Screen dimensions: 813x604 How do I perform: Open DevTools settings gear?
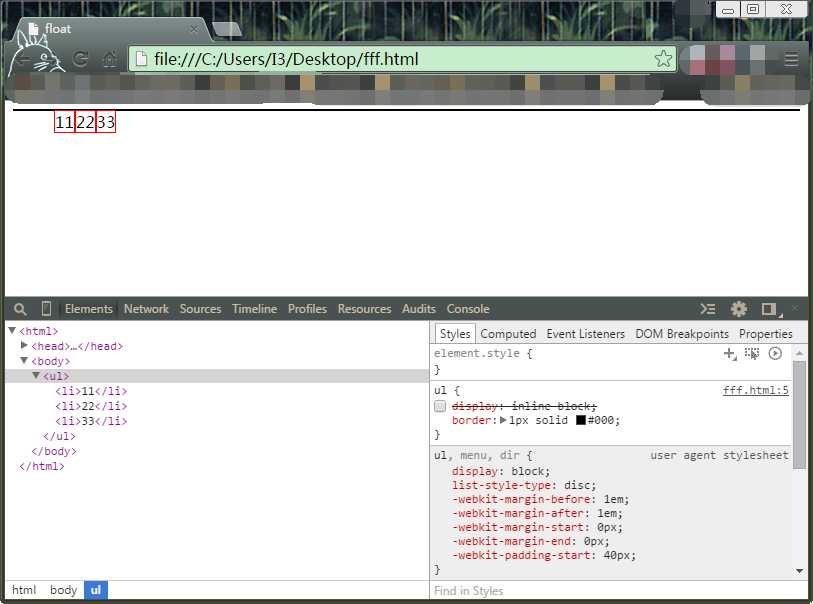pos(739,309)
